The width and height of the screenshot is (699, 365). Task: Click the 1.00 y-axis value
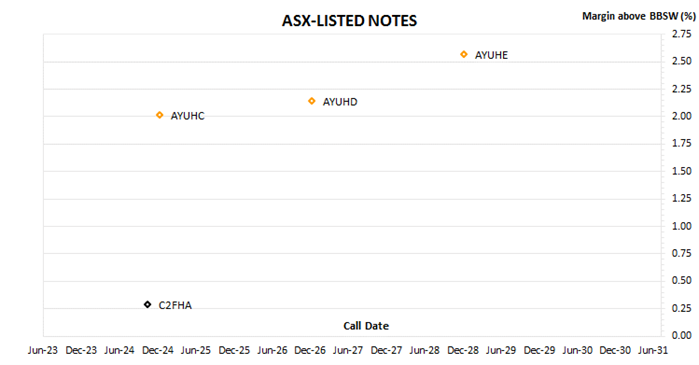coord(682,226)
